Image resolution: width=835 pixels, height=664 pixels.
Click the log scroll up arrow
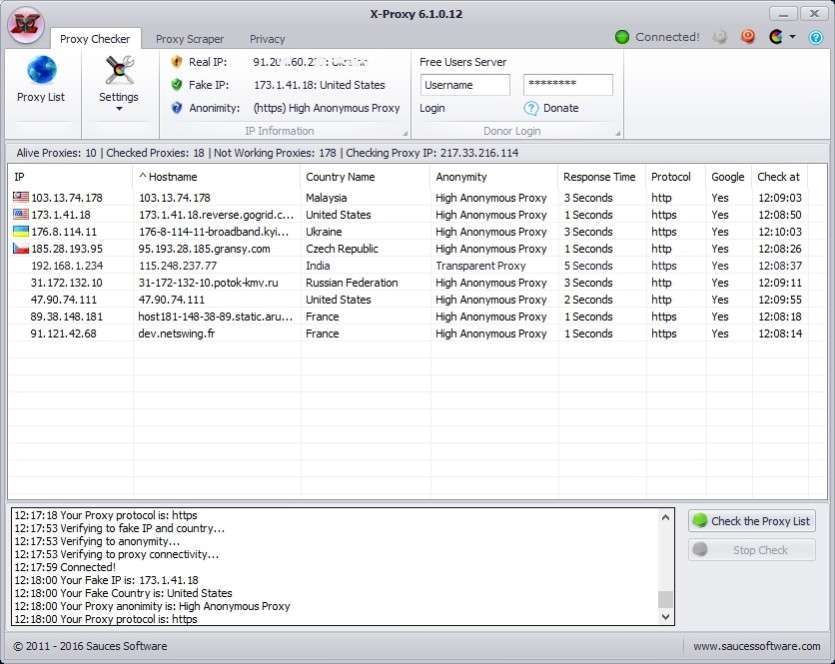[x=665, y=517]
